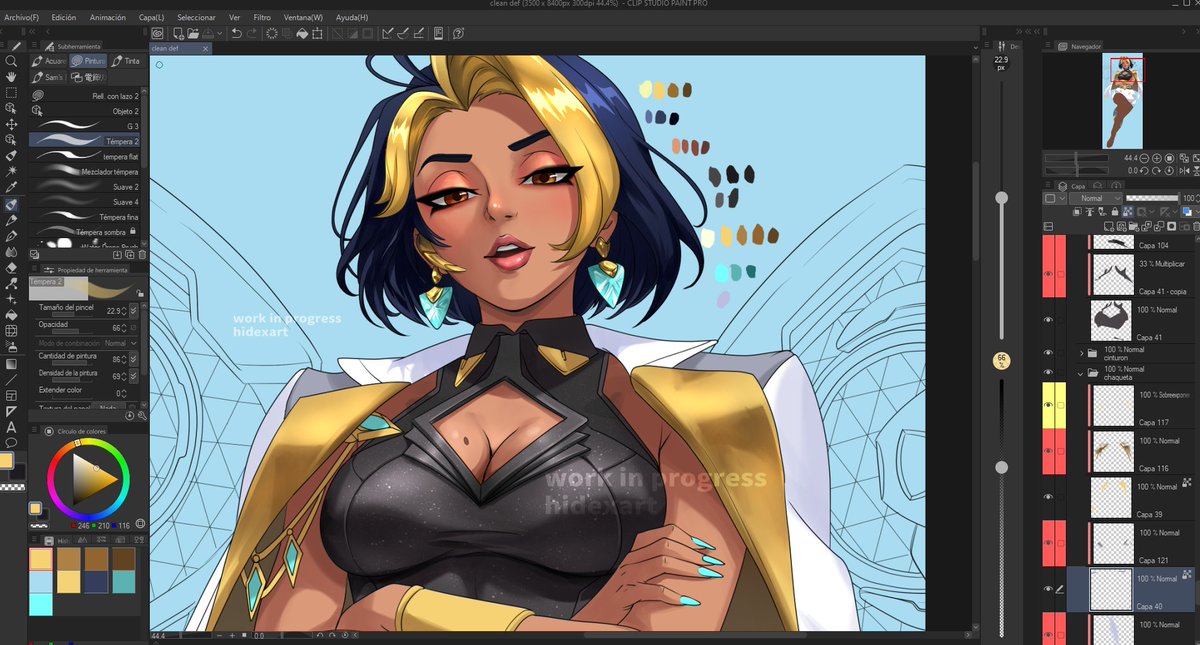Select the Témpera fina brush
1200x645 pixels.
(x=85, y=217)
